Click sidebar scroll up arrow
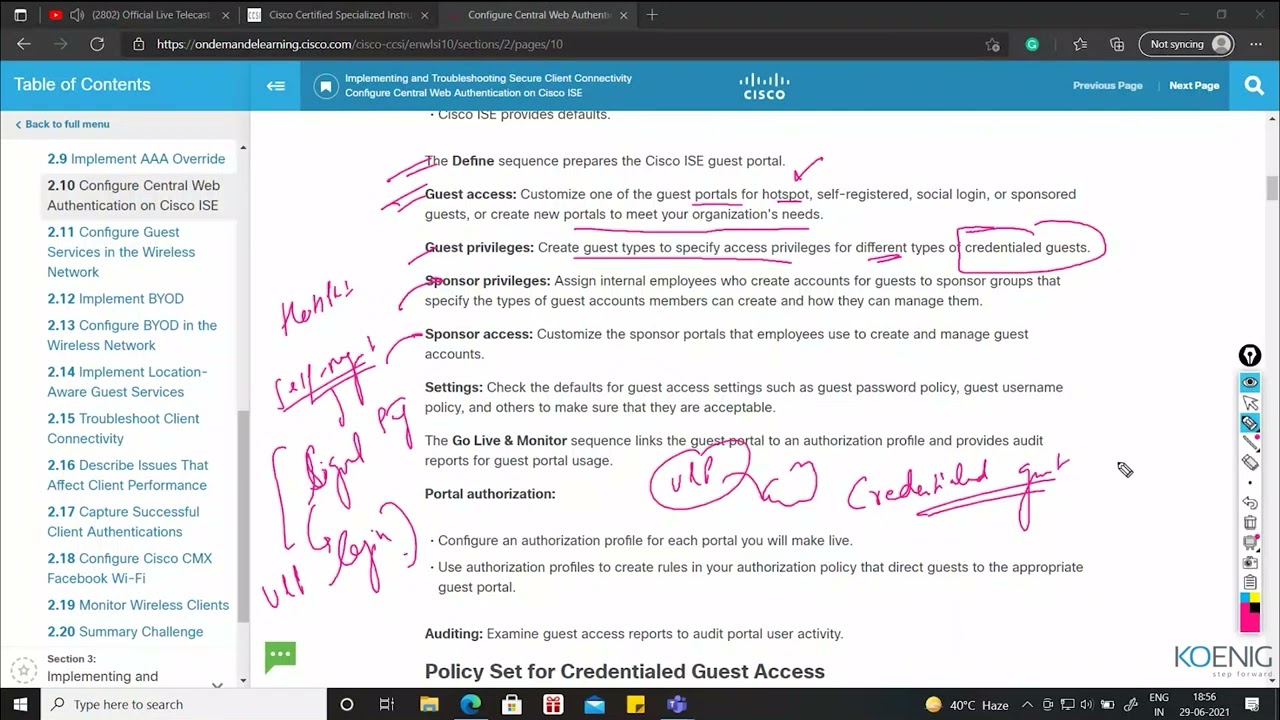 click(243, 148)
